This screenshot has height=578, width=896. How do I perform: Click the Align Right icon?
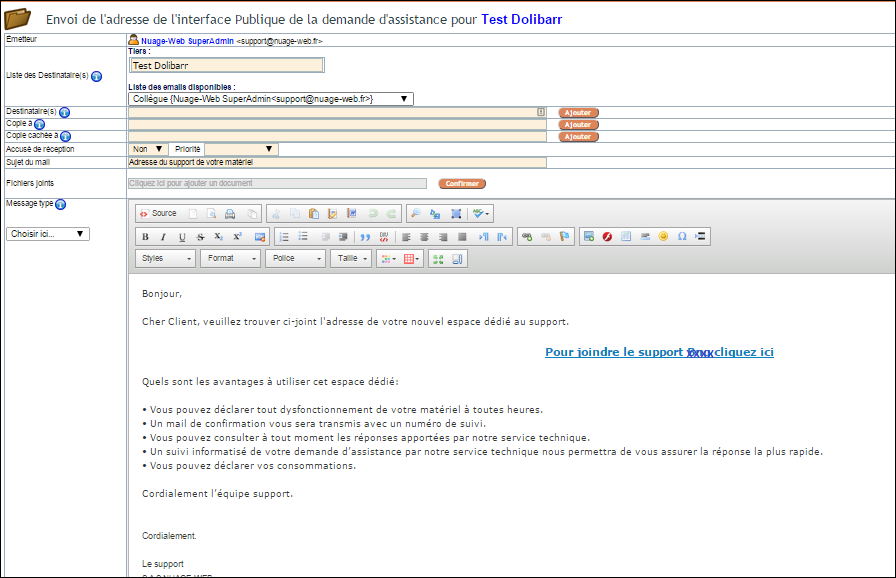tap(443, 236)
